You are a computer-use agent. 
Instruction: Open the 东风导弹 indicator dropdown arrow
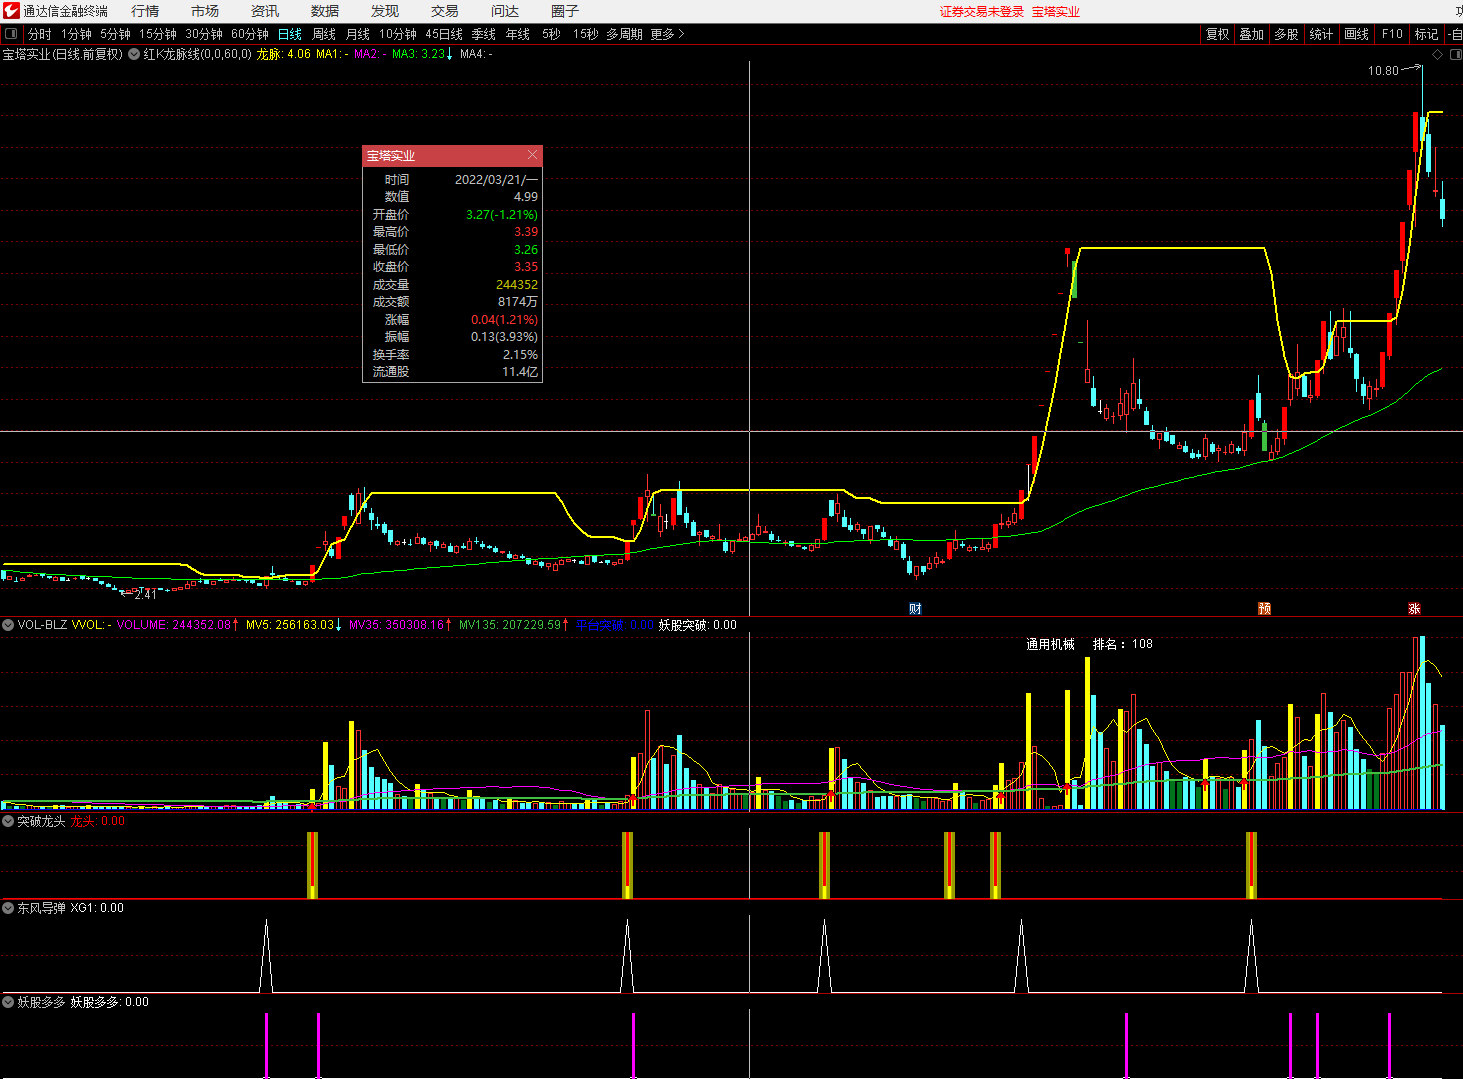pyautogui.click(x=8, y=908)
